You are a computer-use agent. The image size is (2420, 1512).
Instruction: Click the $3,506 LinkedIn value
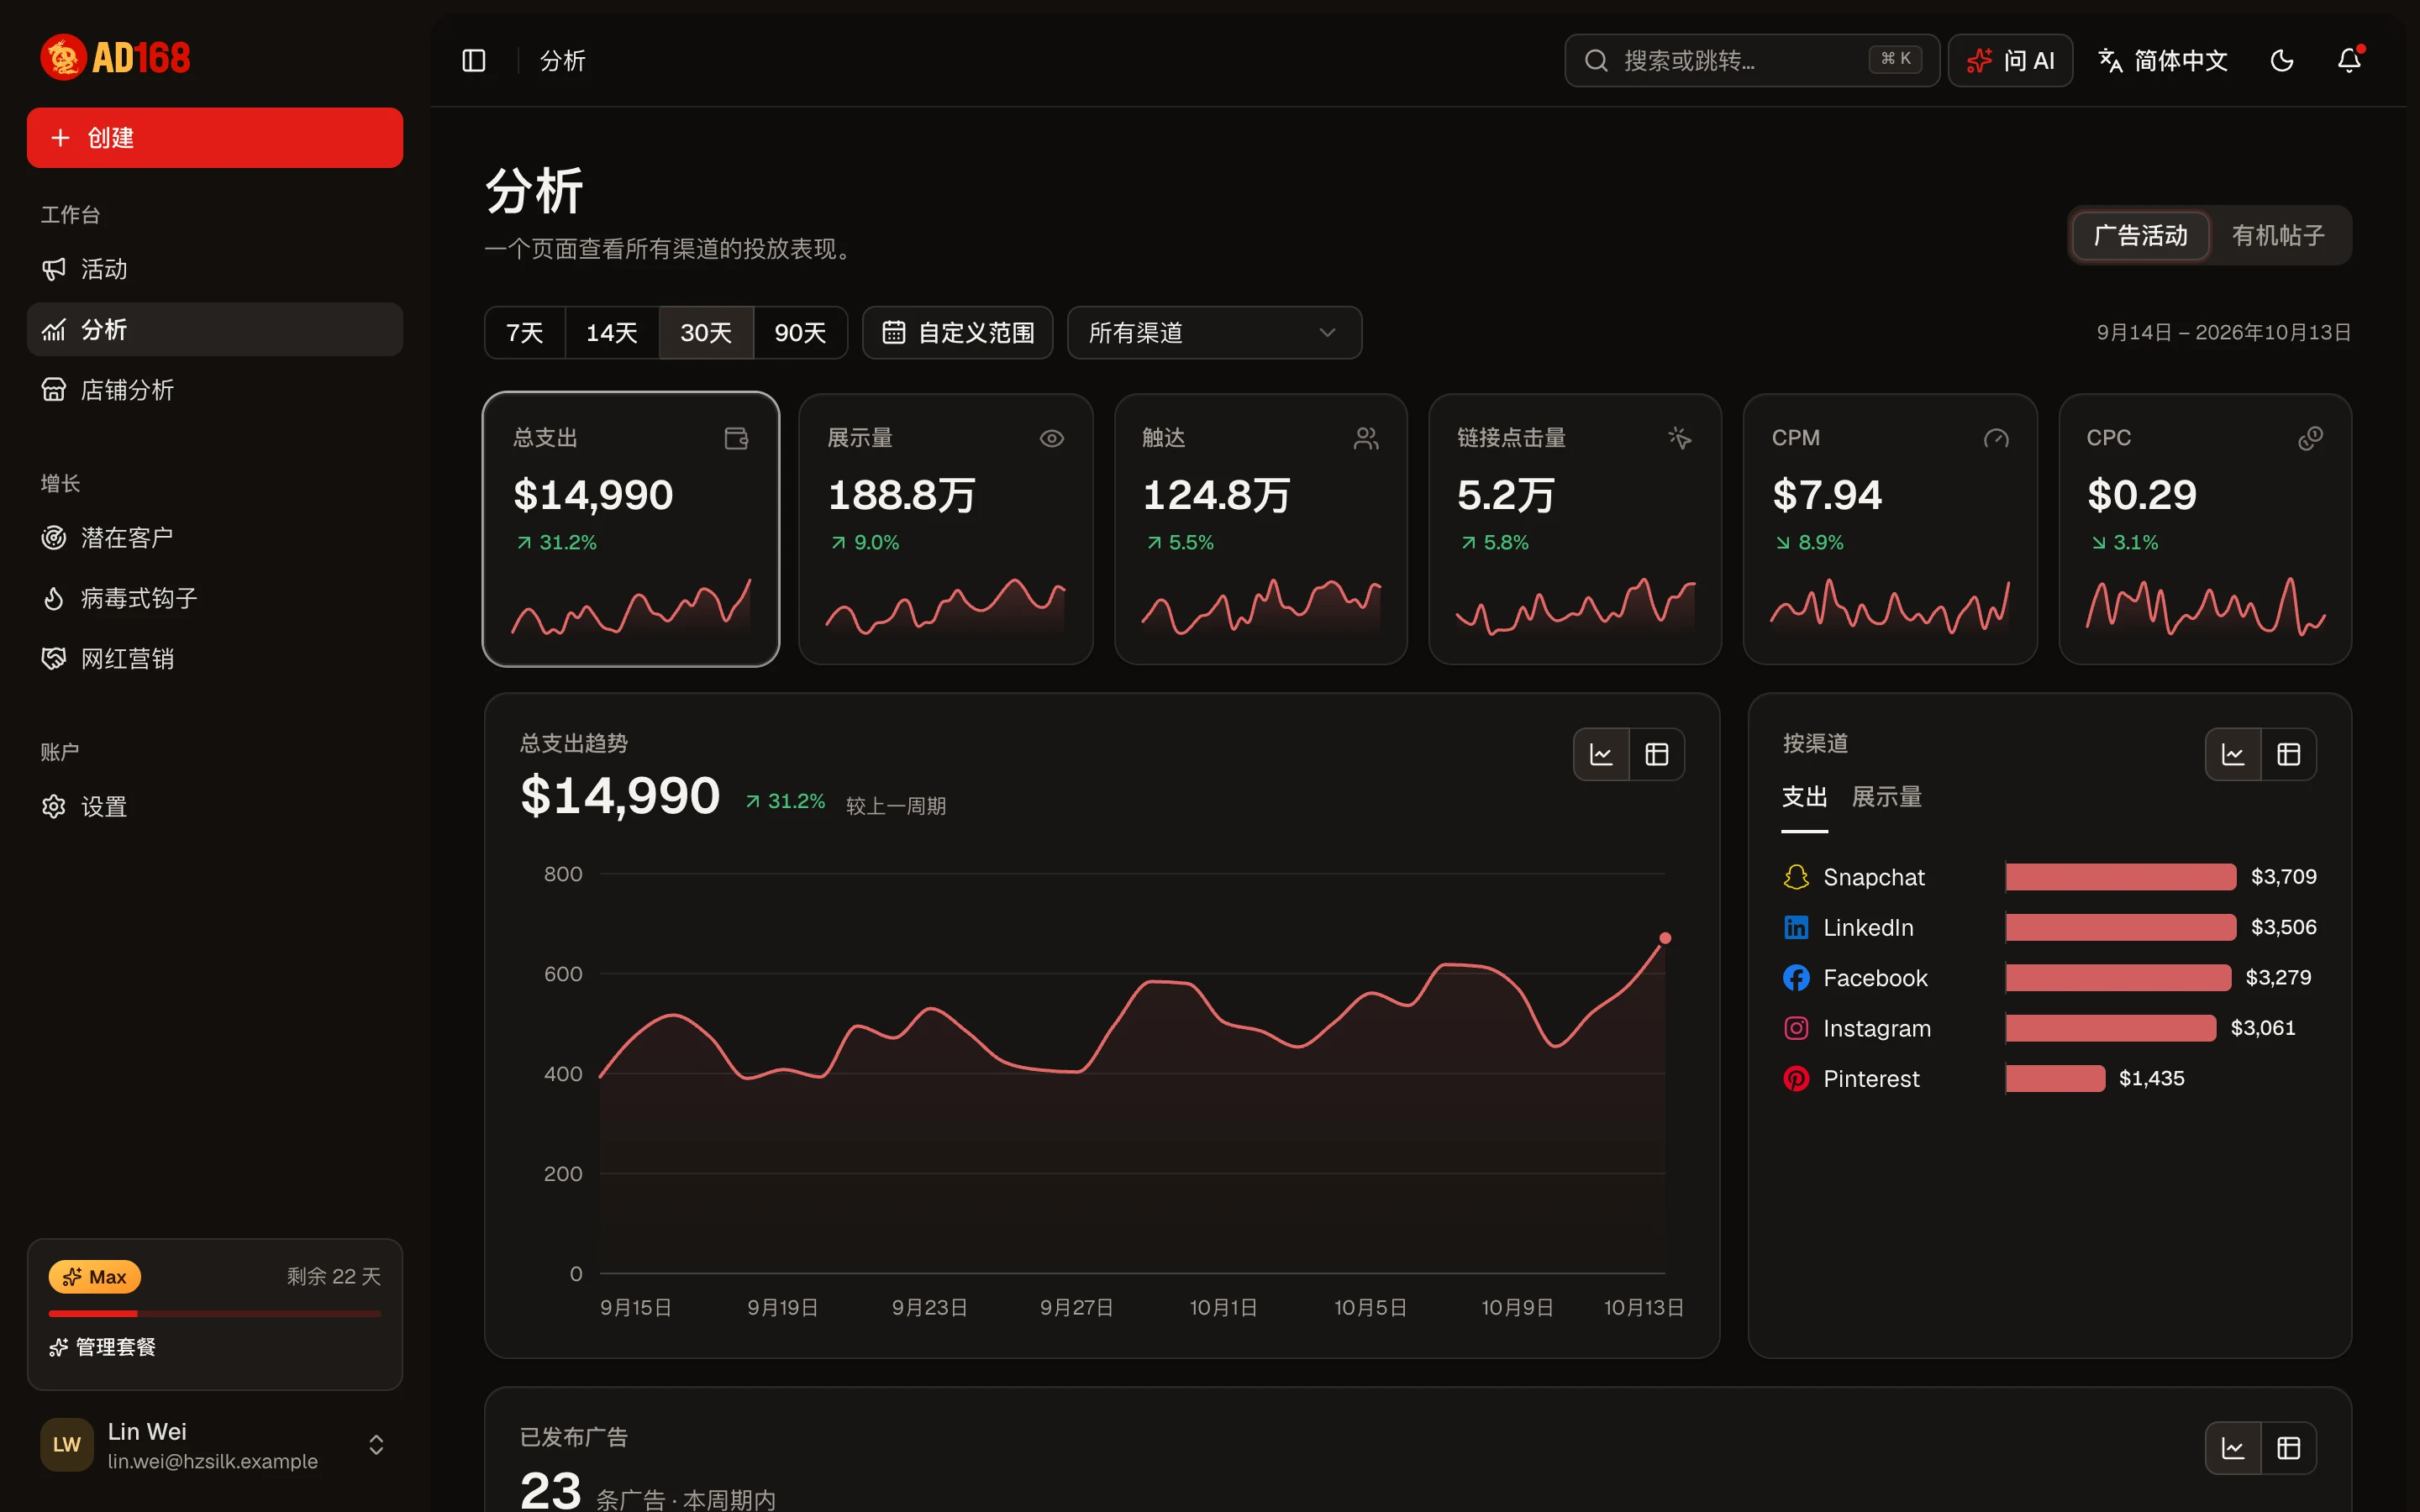[x=2283, y=927]
